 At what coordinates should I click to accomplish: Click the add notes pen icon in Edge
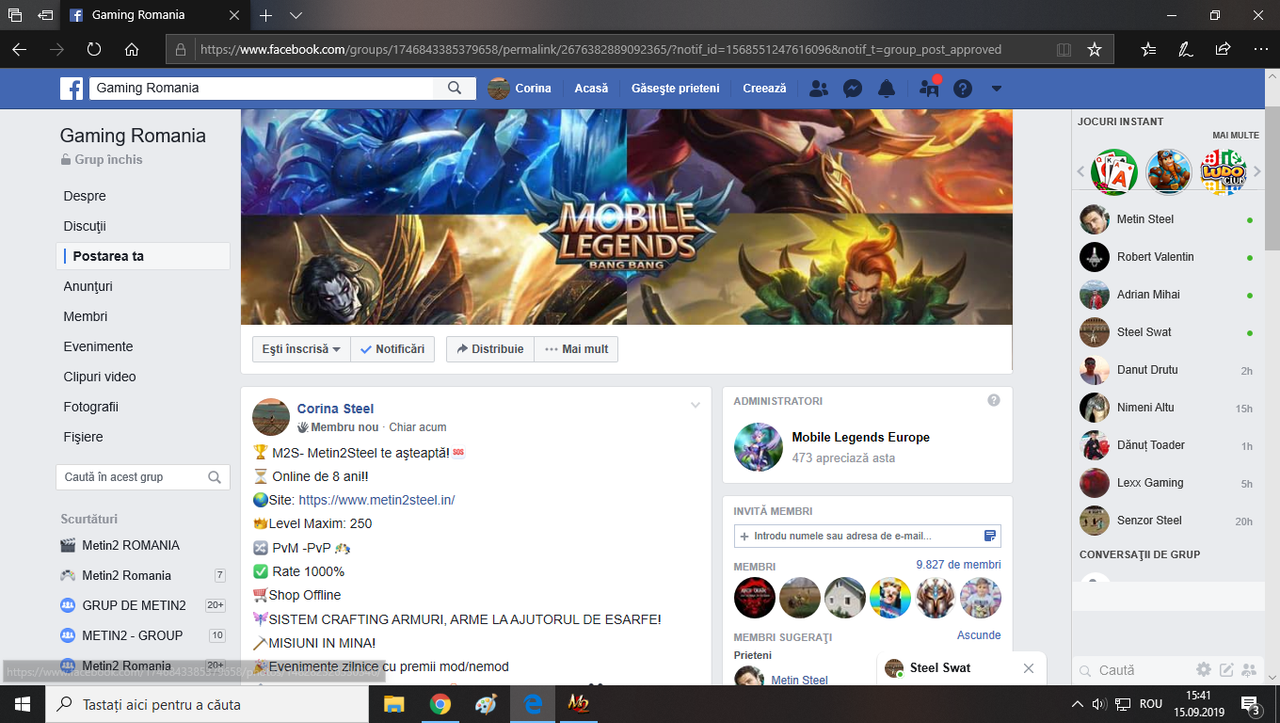[x=1185, y=49]
